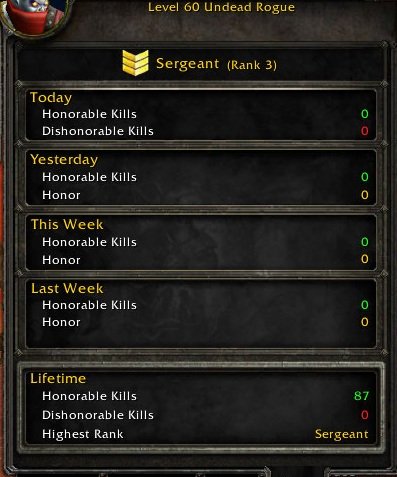This screenshot has width=397, height=477.
Task: Open the Today honor section header
Action: click(51, 98)
